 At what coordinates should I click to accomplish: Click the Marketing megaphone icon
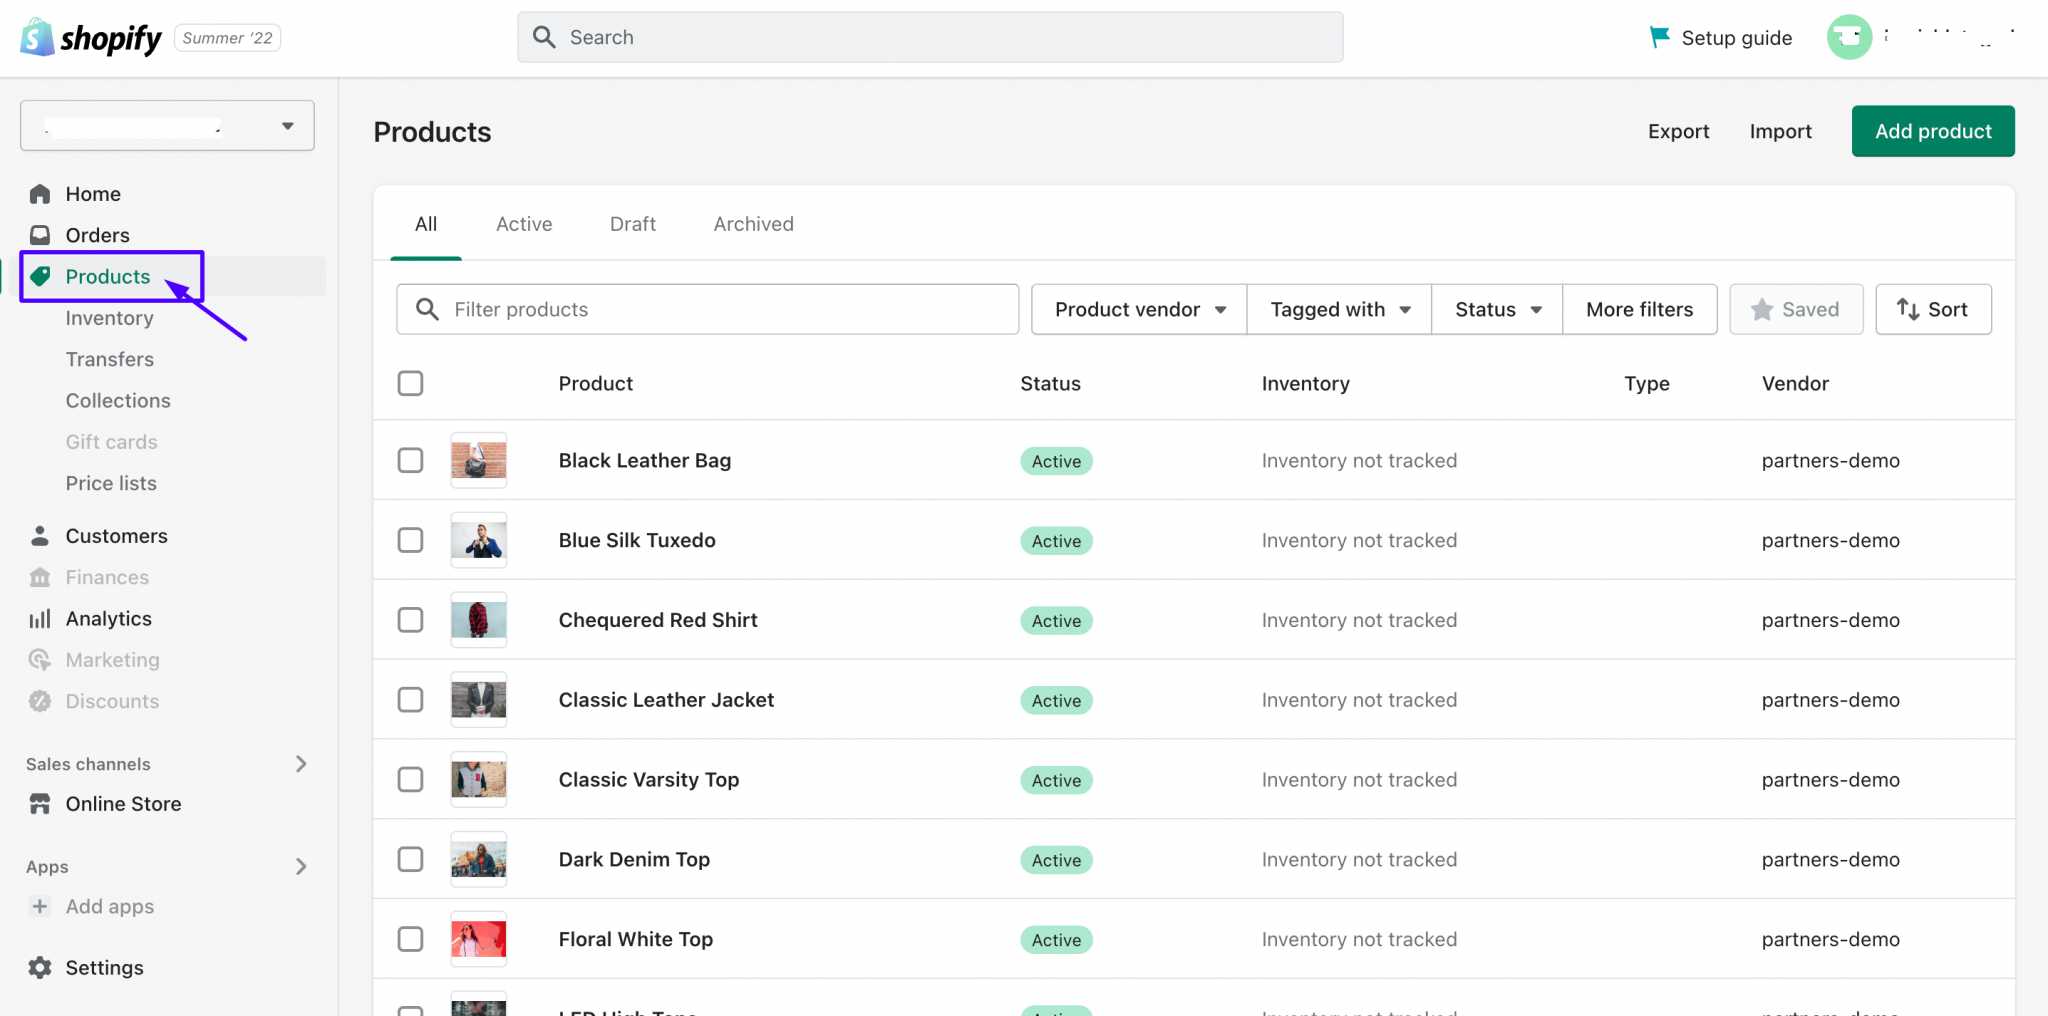pyautogui.click(x=40, y=659)
